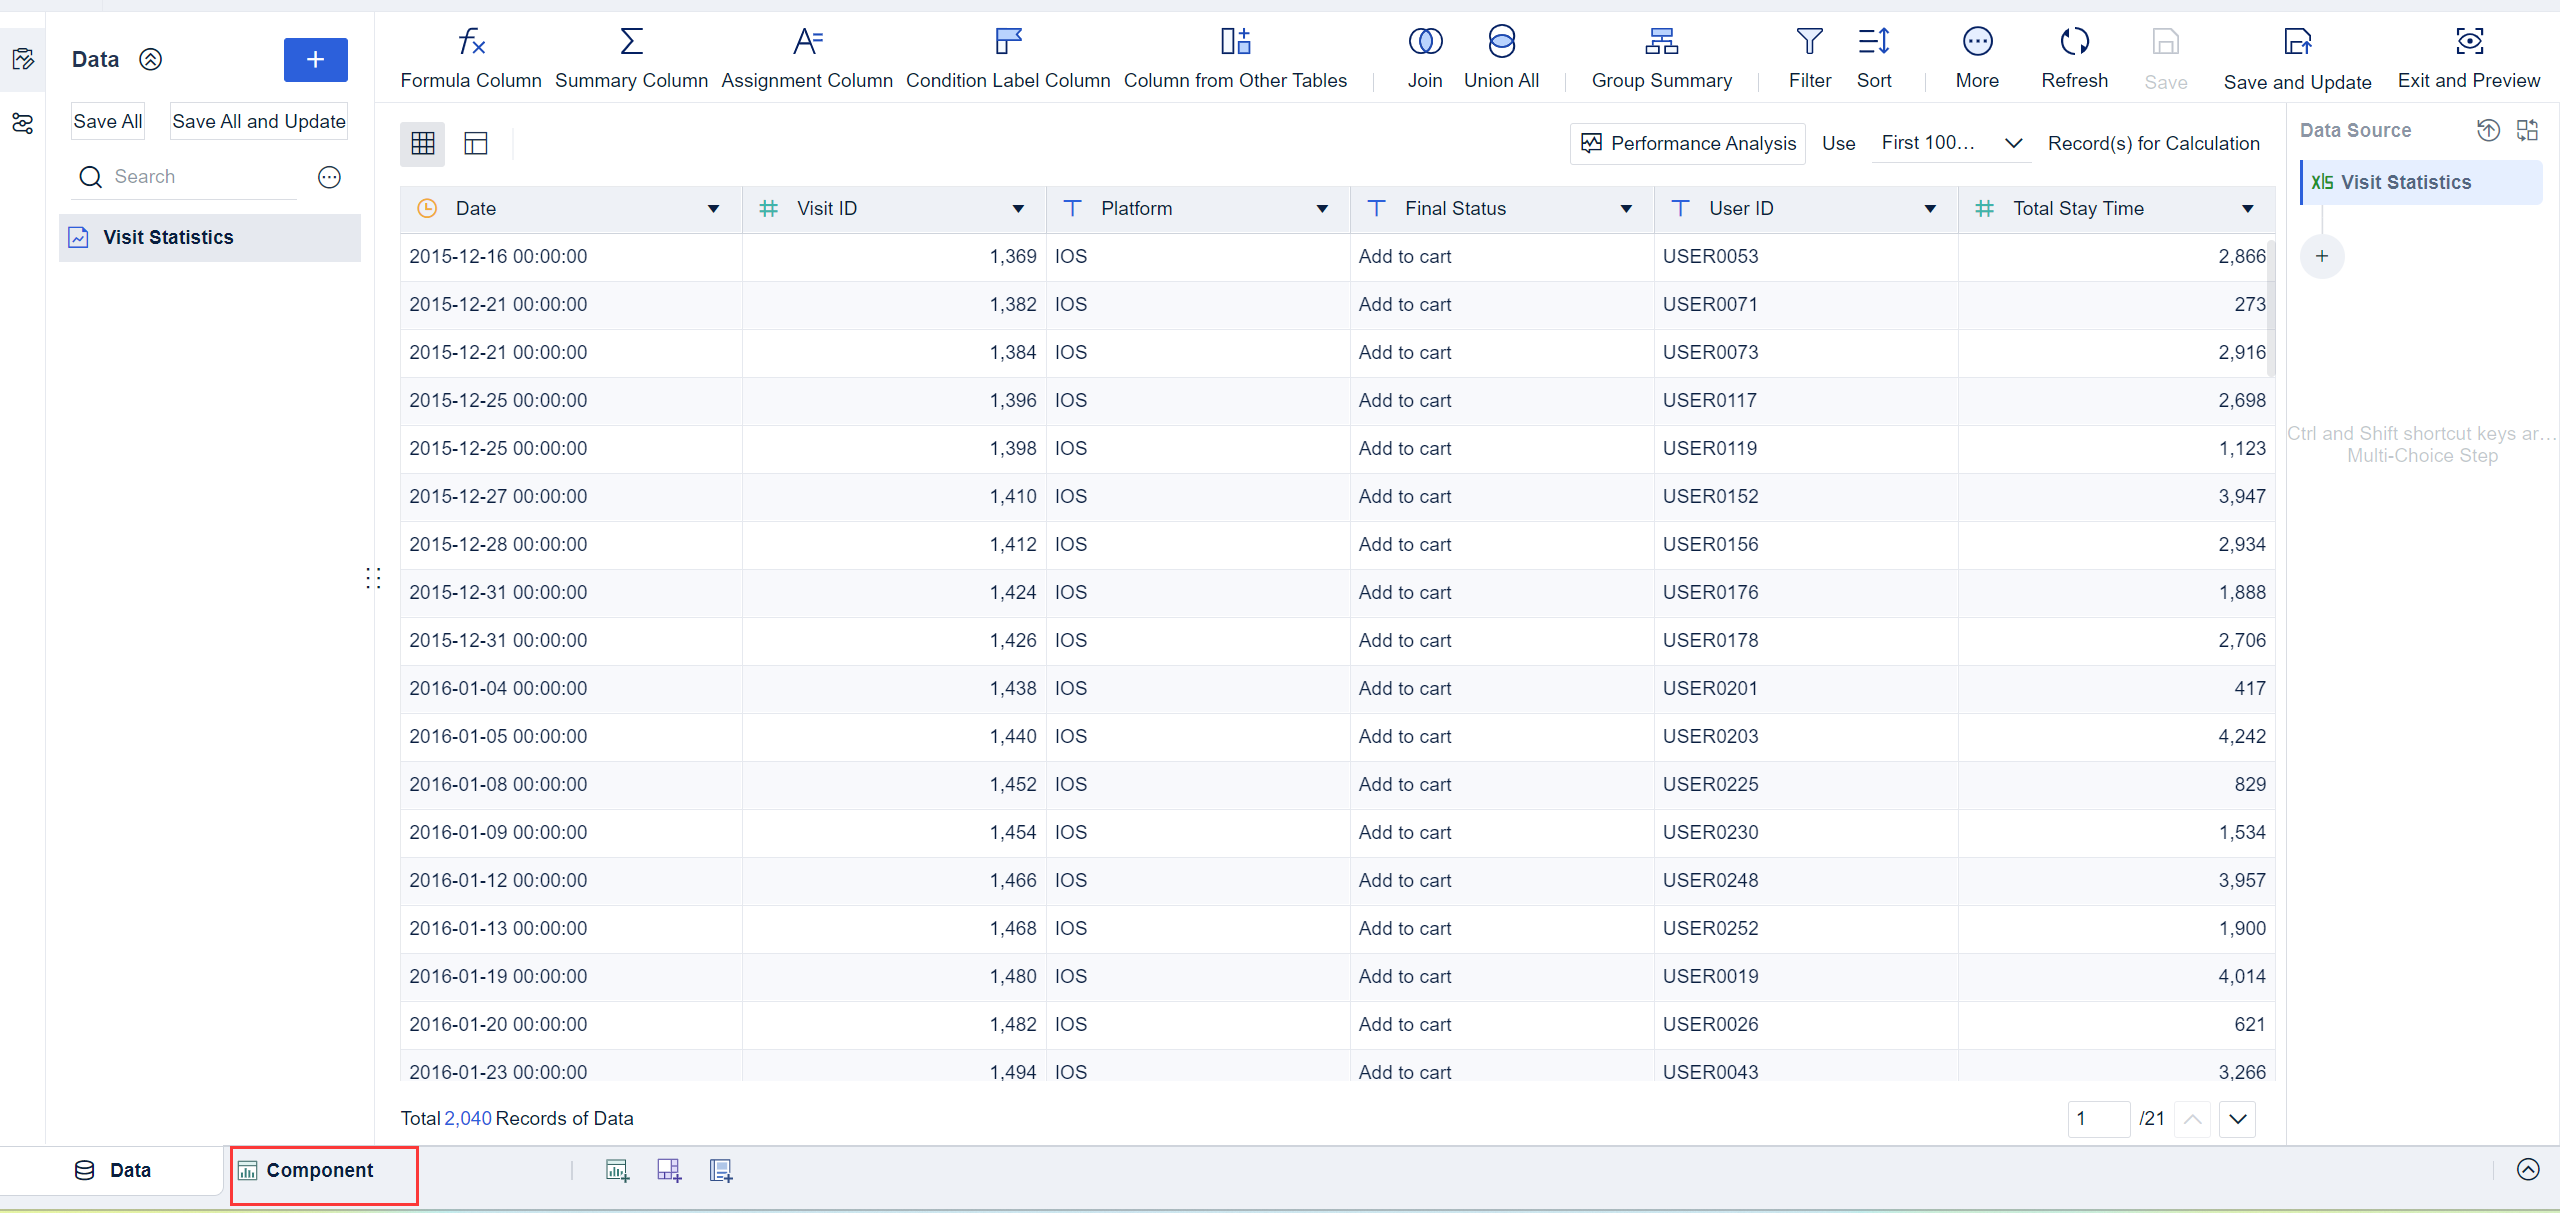The width and height of the screenshot is (2560, 1213).
Task: Open the top left sidebar edit icon
Action: [22, 59]
